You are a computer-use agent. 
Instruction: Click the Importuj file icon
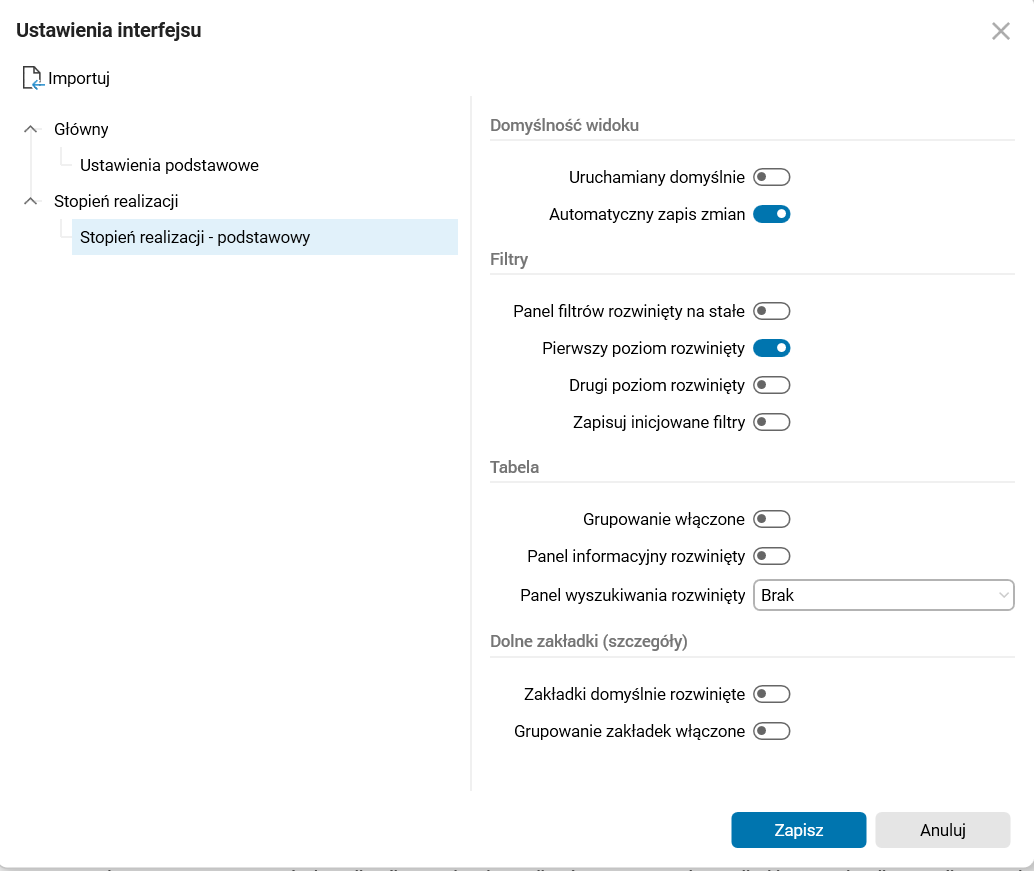point(33,78)
